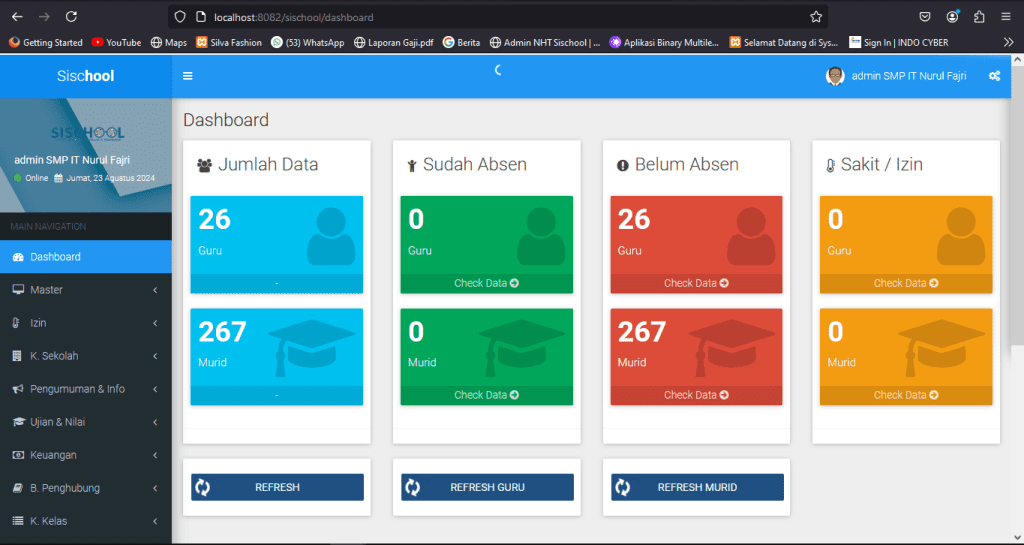Viewport: 1024px width, 545px height.
Task: Open the K. Sekolah menu item
Action: (54, 356)
